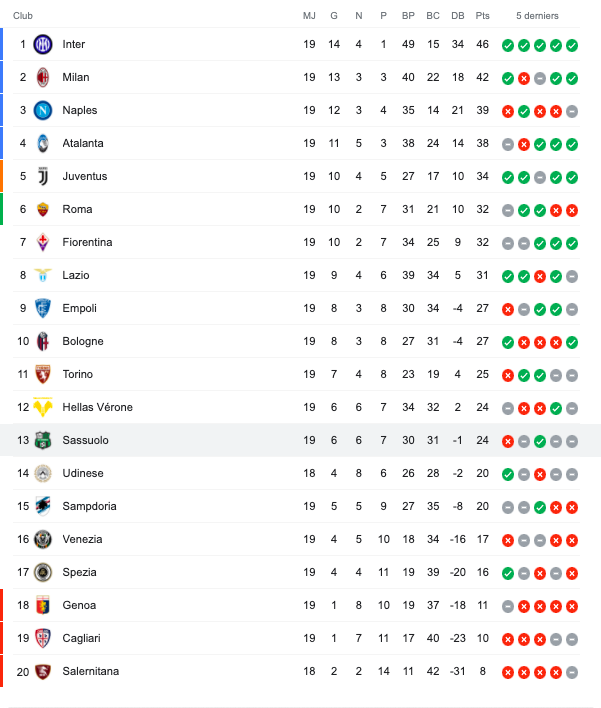Click the Salernitana club name

pyautogui.click(x=90, y=671)
